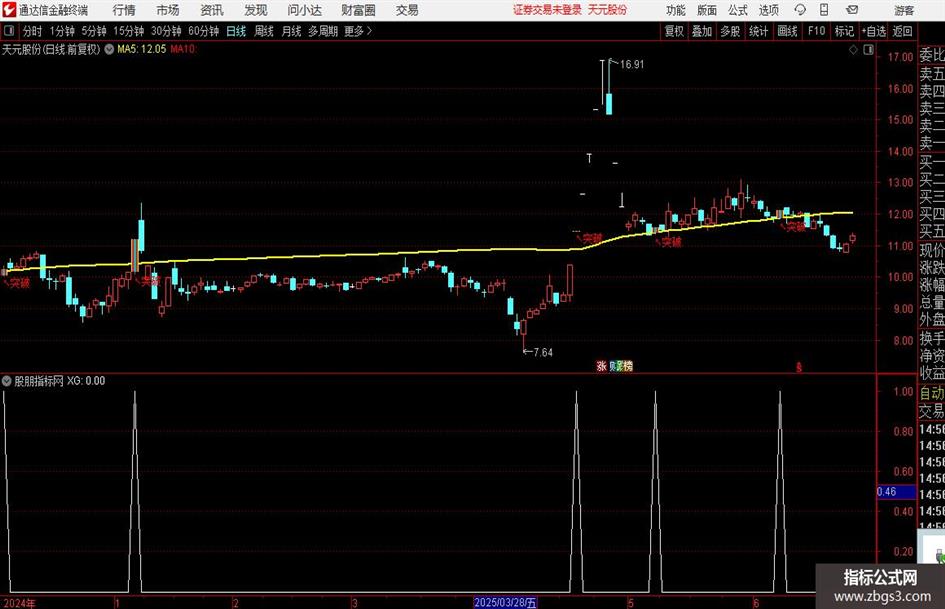Open the 财富圈 menu

[358, 10]
